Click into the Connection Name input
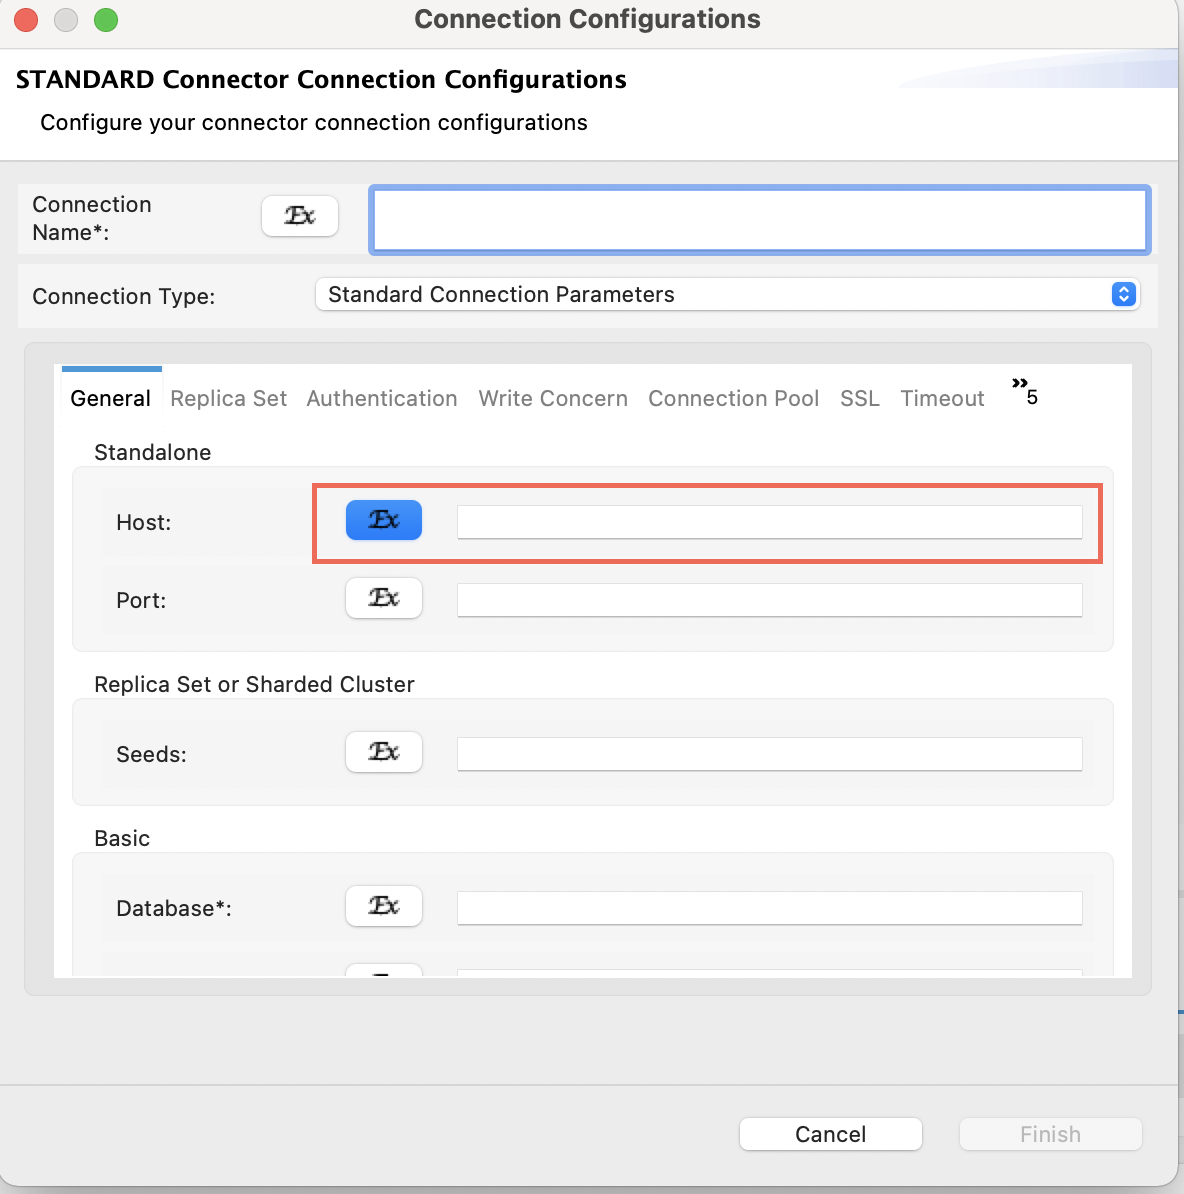 (760, 220)
